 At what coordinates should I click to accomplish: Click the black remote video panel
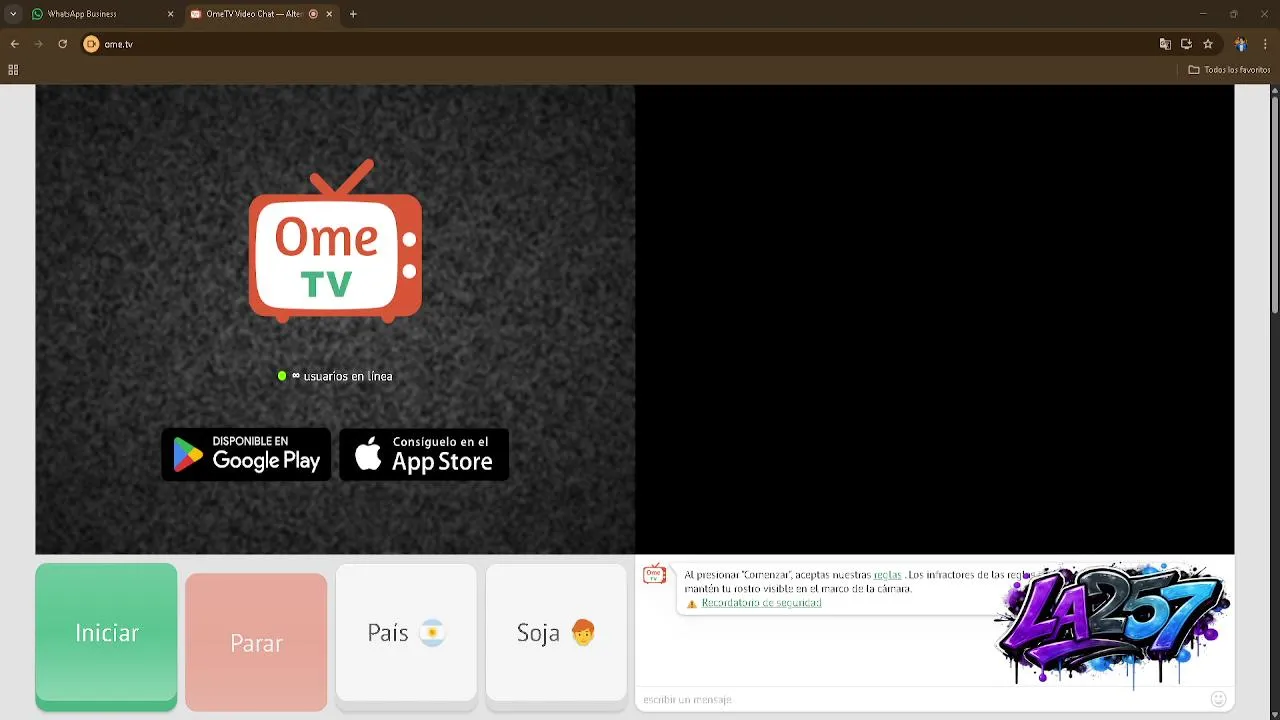[934, 319]
